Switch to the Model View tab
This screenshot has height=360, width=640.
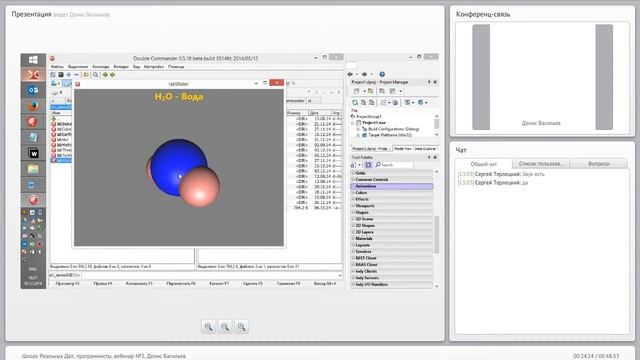click(x=402, y=149)
